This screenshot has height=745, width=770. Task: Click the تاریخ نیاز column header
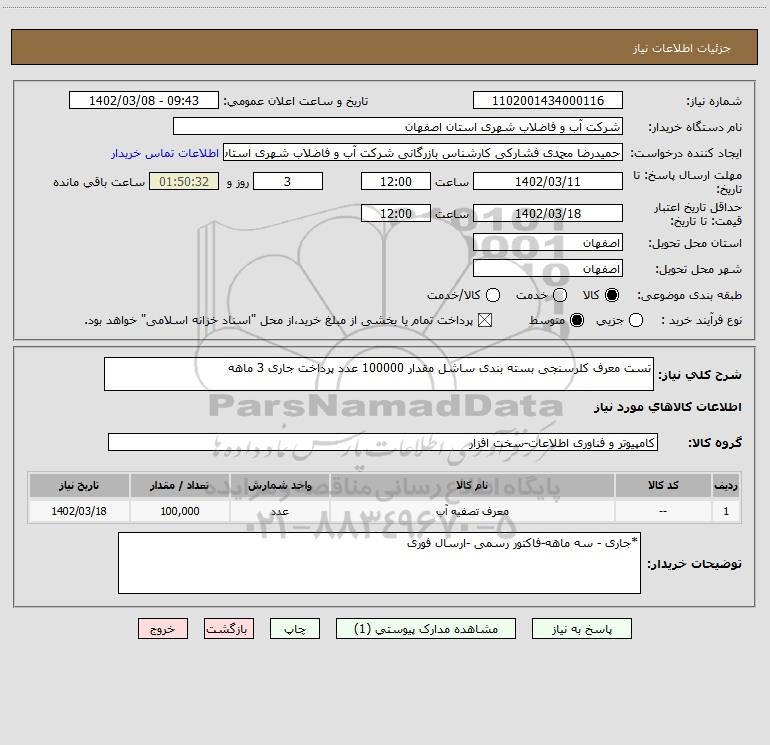[x=79, y=485]
